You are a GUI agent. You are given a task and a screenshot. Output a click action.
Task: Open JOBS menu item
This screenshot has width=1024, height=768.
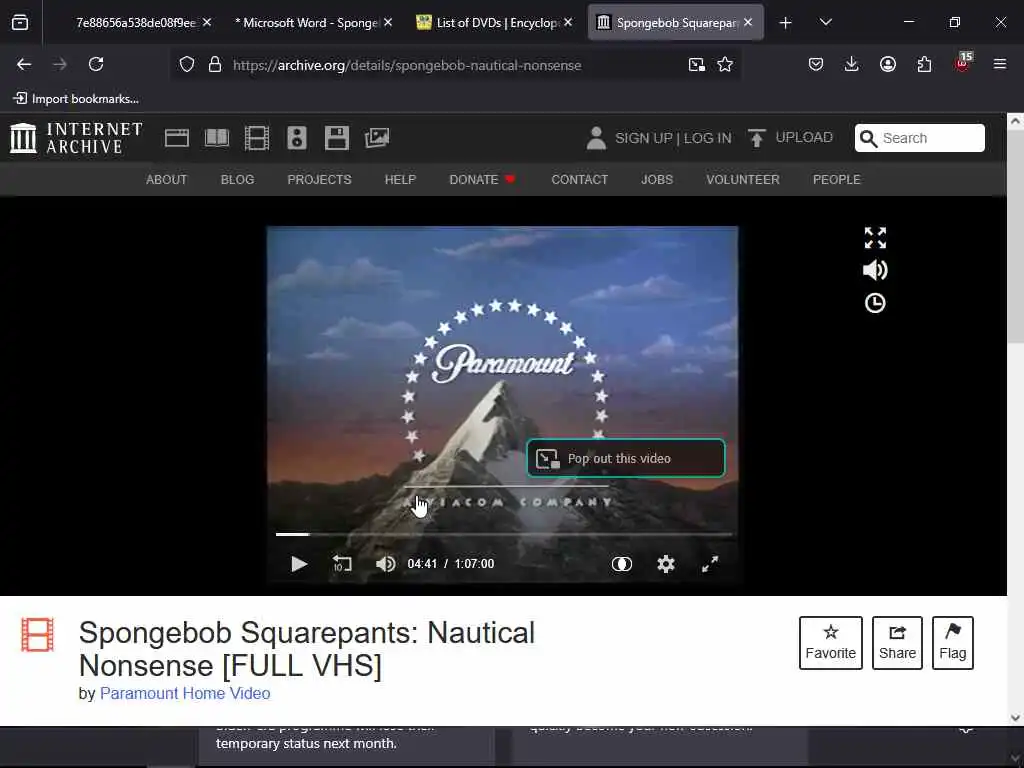[656, 180]
